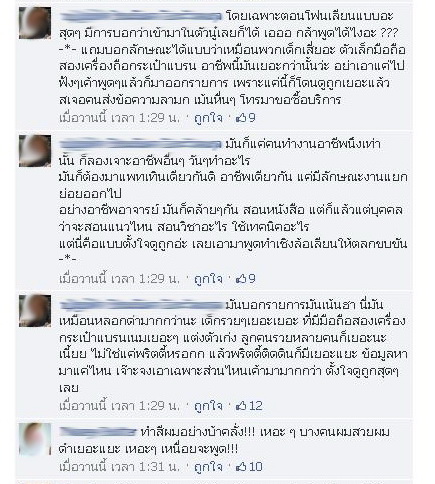The width and height of the screenshot is (435, 484).
Task: Open timestamp of the second comment
Action: [120, 279]
